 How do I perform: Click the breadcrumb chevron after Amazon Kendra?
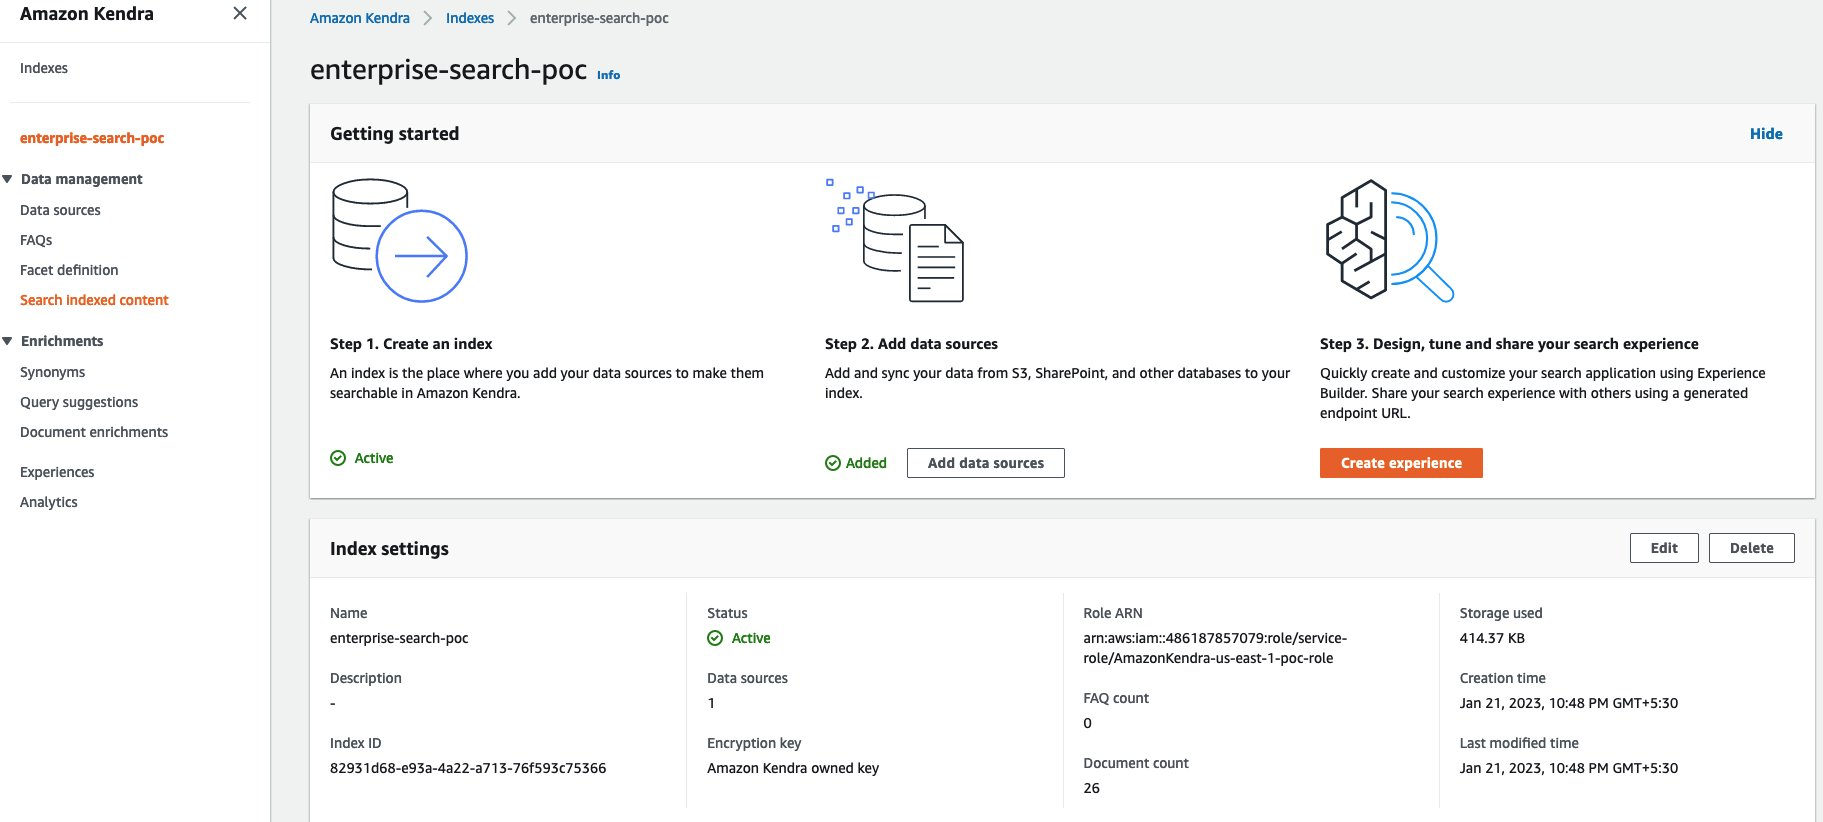(428, 18)
